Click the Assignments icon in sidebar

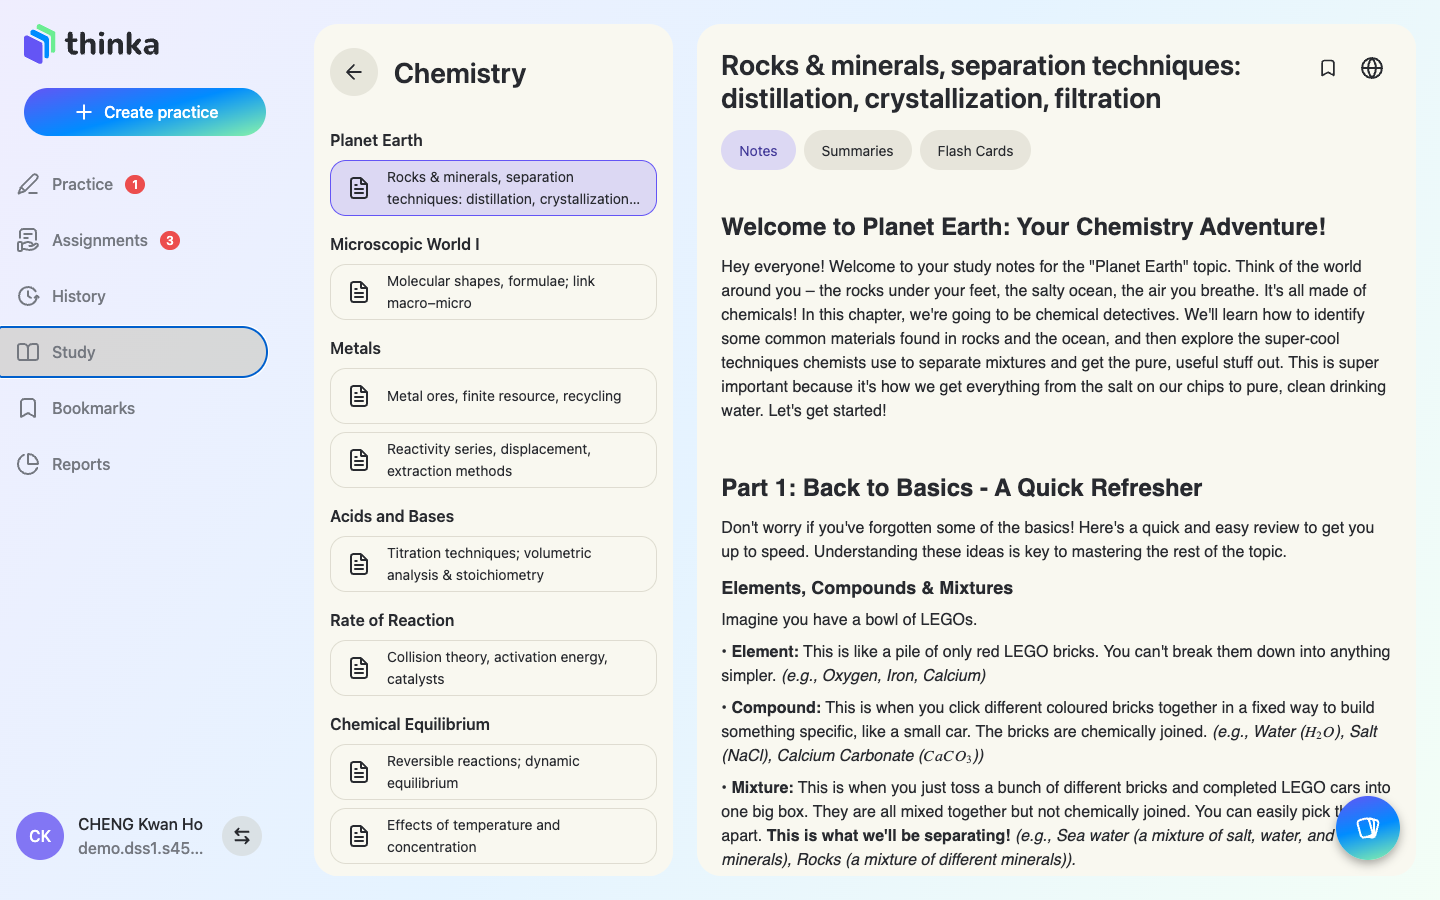point(28,240)
